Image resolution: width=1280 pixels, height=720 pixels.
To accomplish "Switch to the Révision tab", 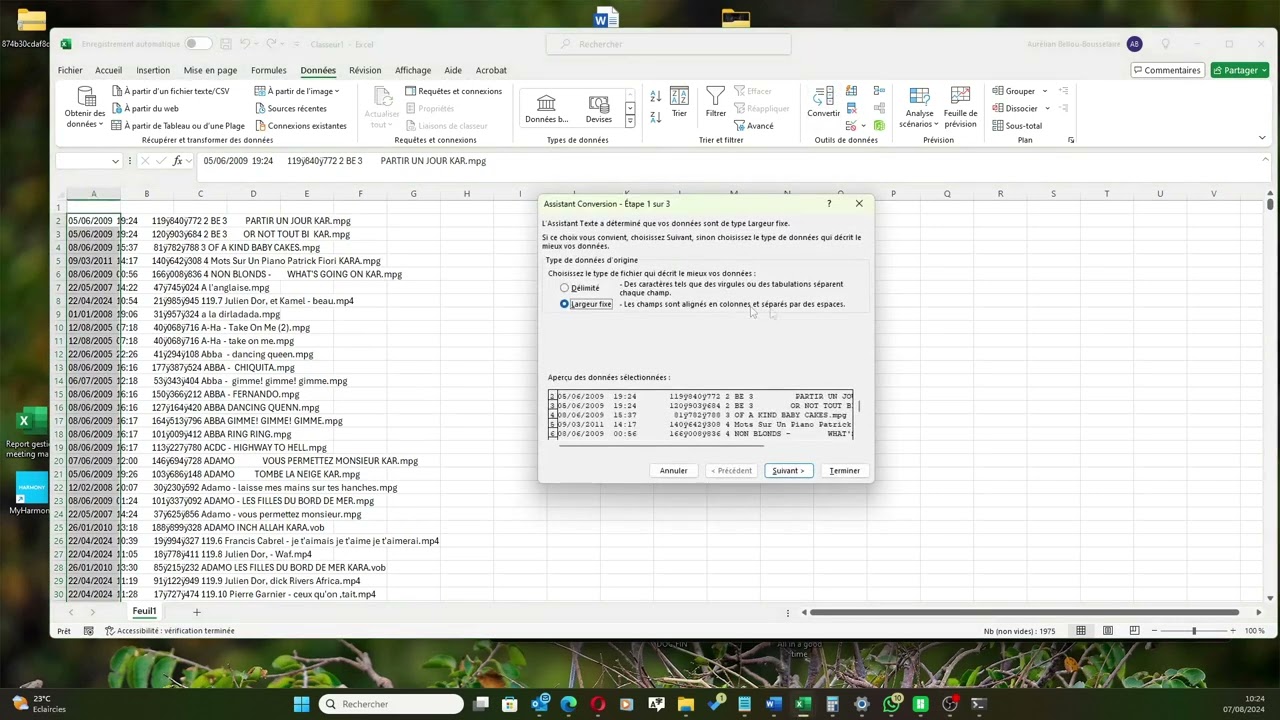I will (x=365, y=70).
